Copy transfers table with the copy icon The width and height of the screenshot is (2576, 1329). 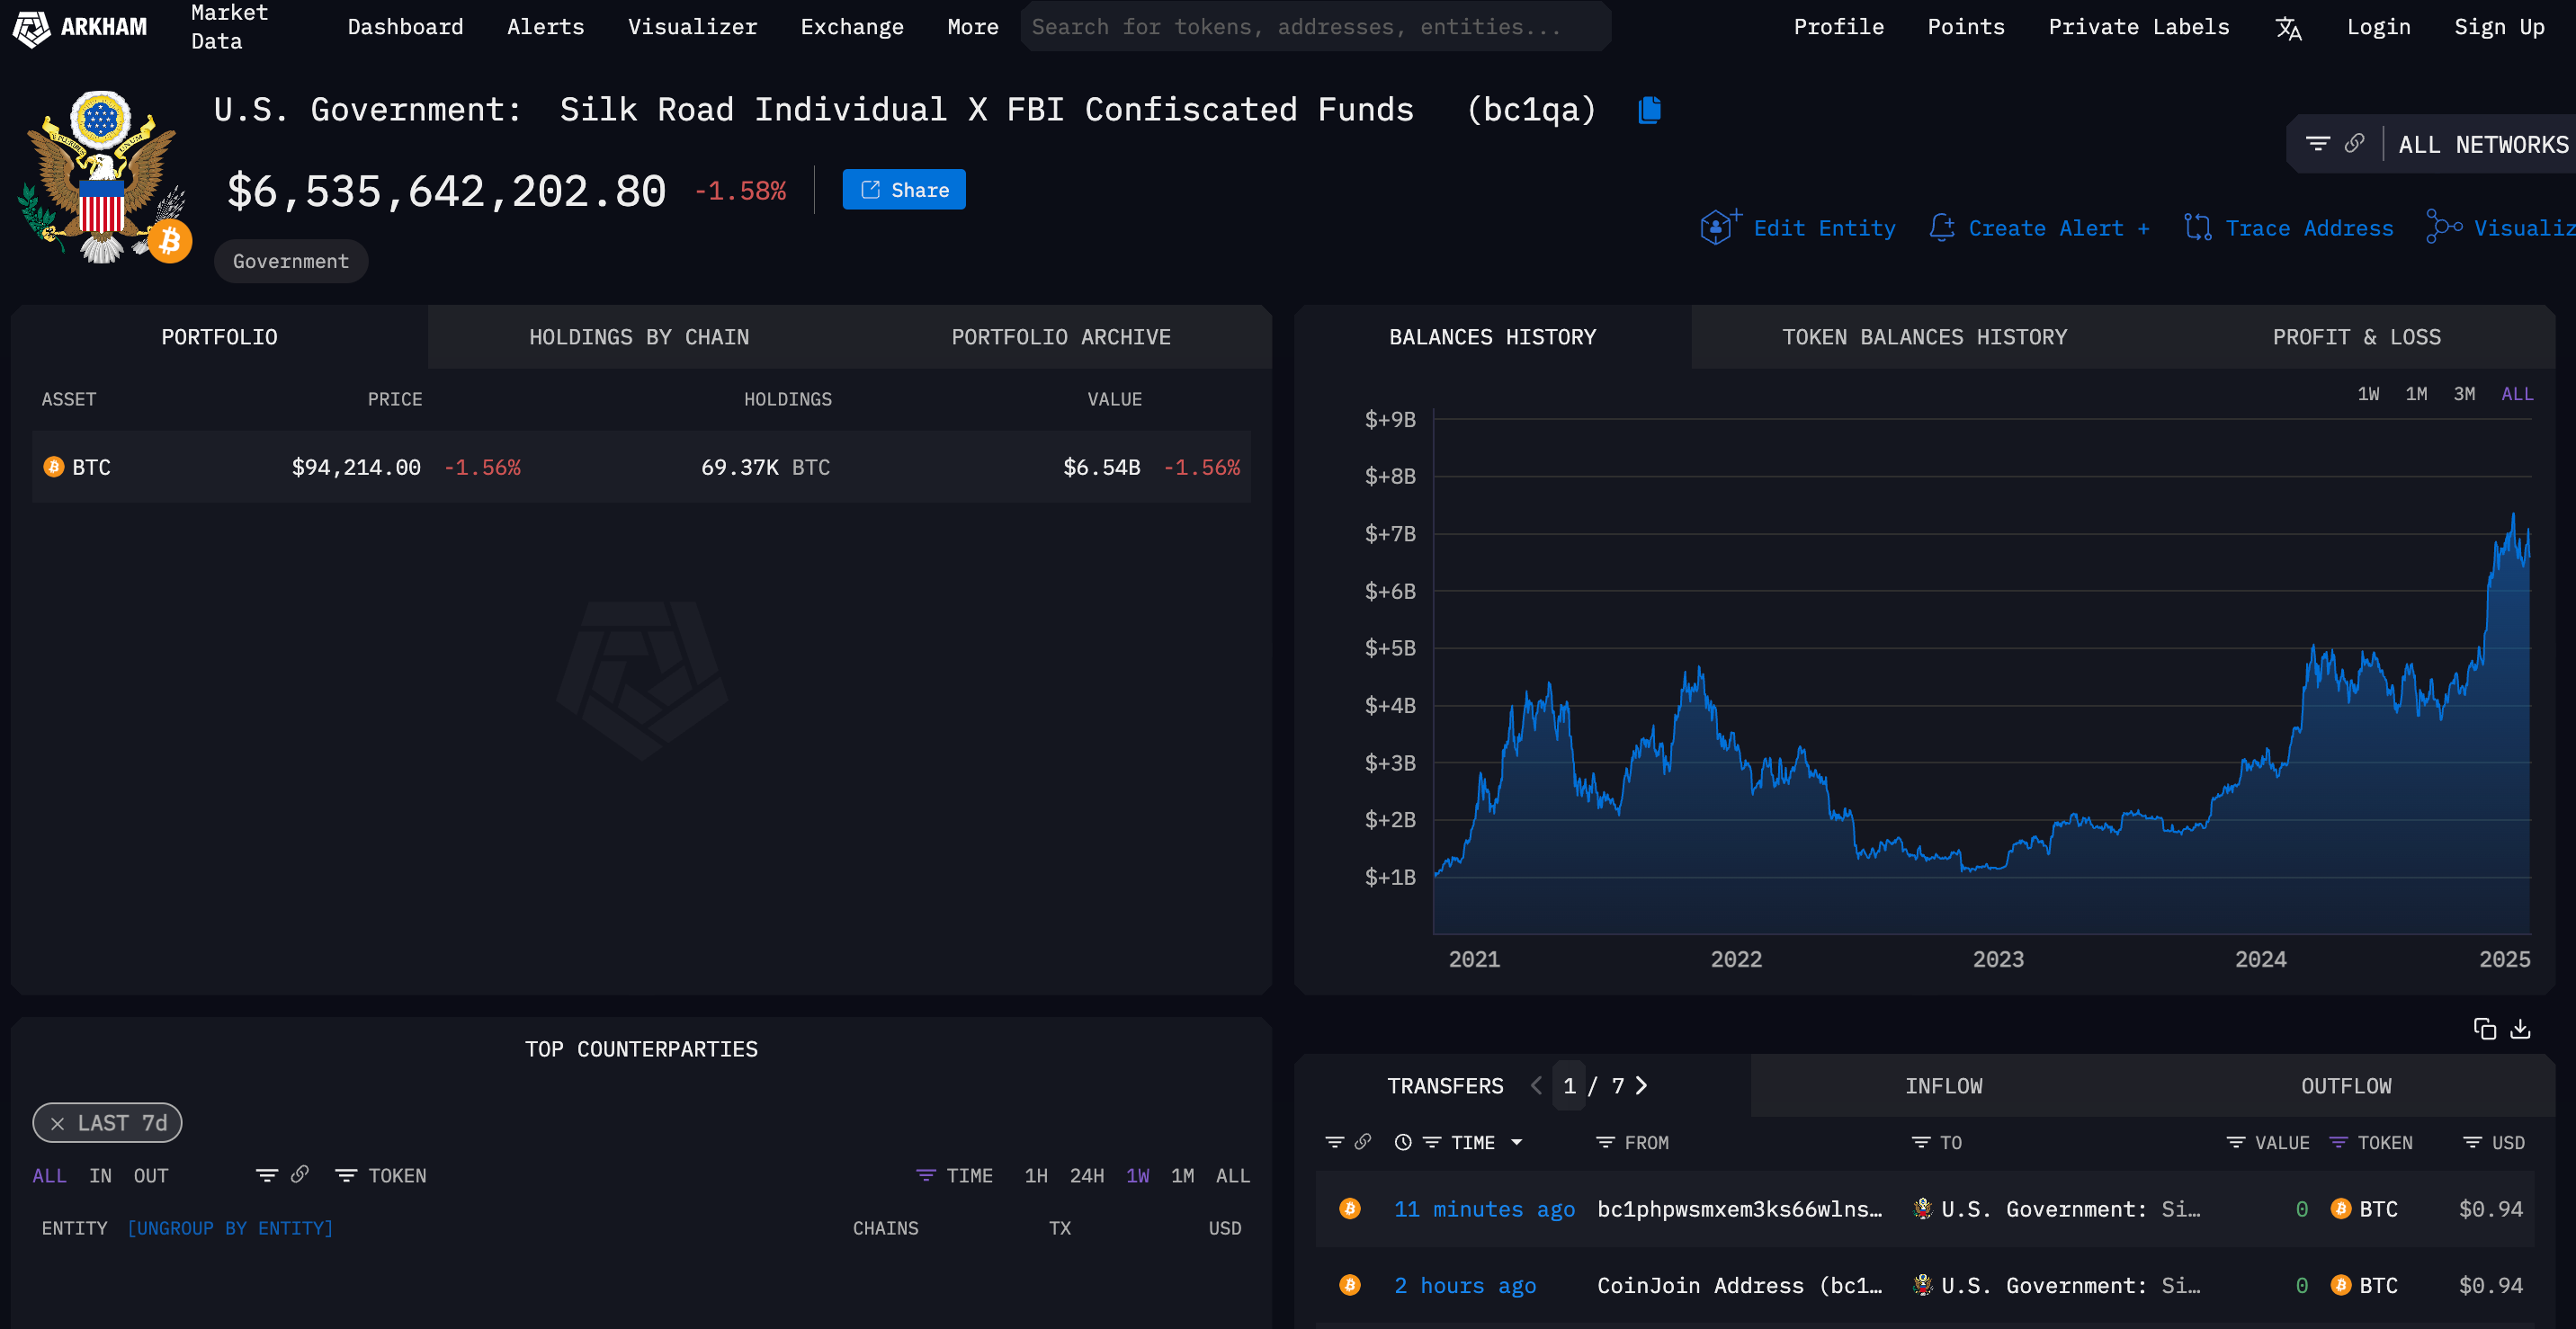point(2484,1029)
